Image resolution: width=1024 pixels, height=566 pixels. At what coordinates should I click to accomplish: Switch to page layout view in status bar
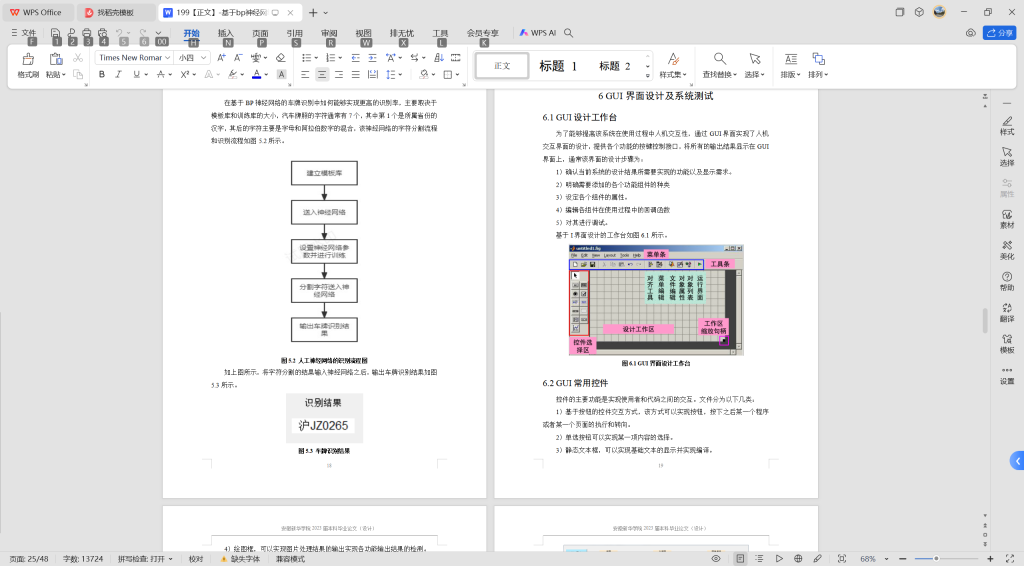(x=740, y=559)
